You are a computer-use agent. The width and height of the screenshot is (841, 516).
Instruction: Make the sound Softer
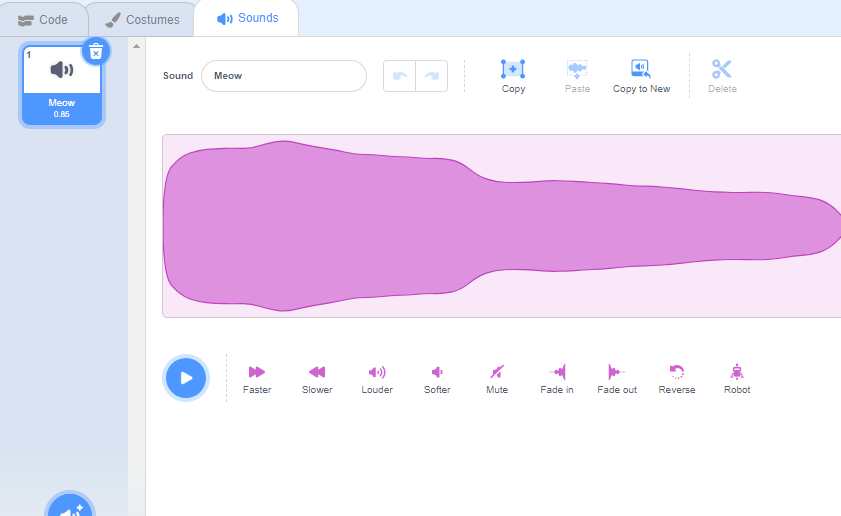pyautogui.click(x=437, y=379)
